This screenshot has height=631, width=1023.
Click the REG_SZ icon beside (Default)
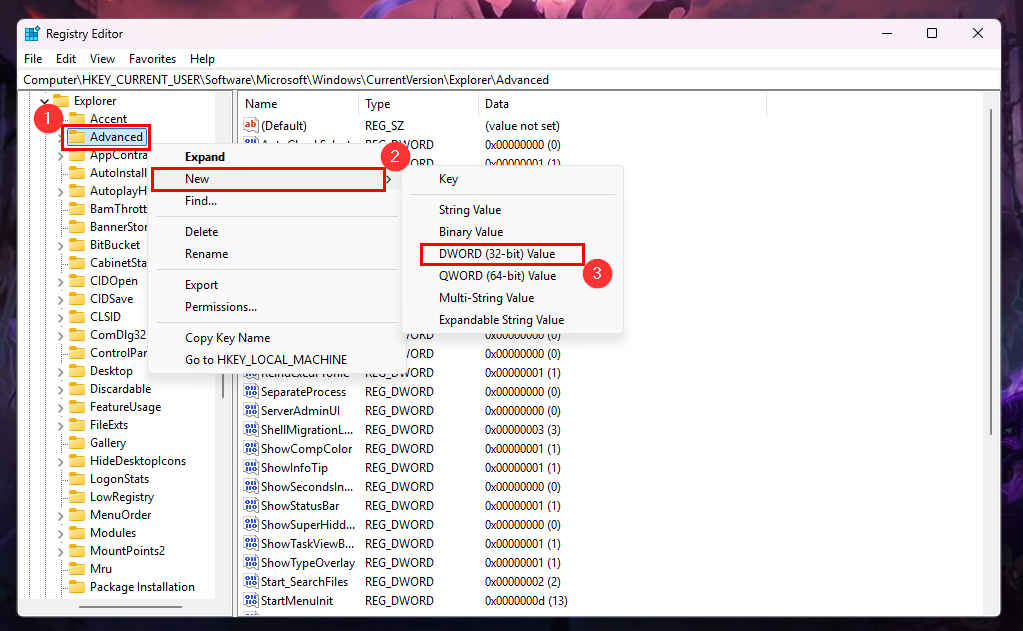click(251, 125)
